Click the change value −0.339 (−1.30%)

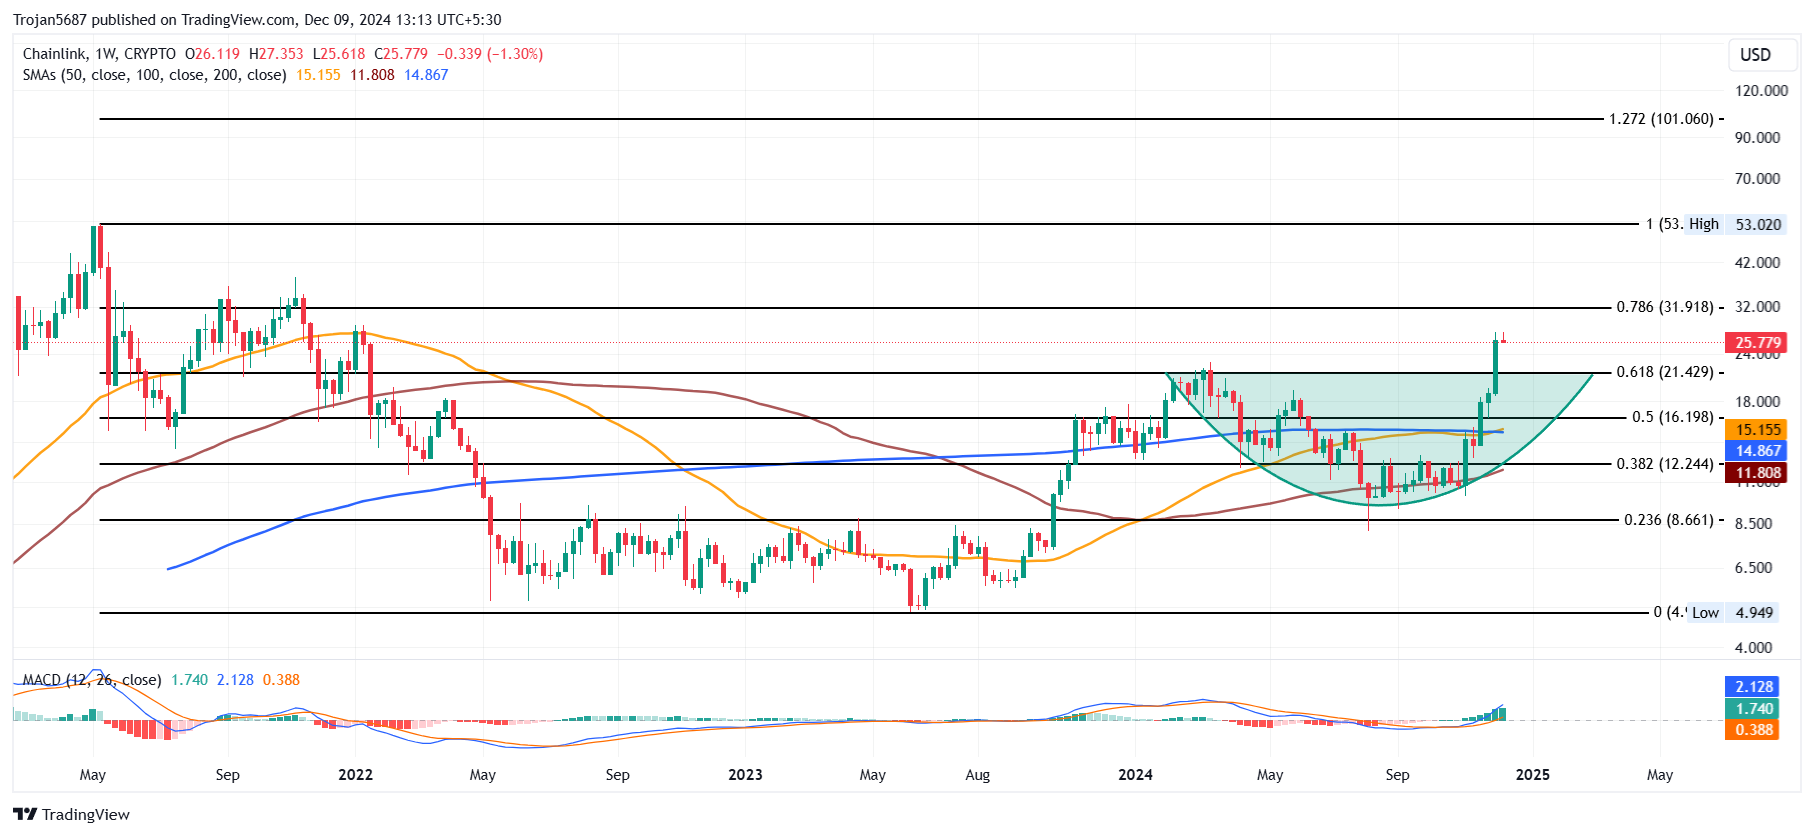coord(490,54)
